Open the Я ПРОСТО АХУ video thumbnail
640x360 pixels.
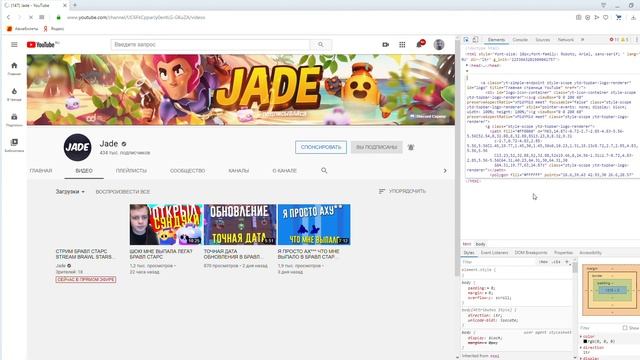[x=314, y=224]
